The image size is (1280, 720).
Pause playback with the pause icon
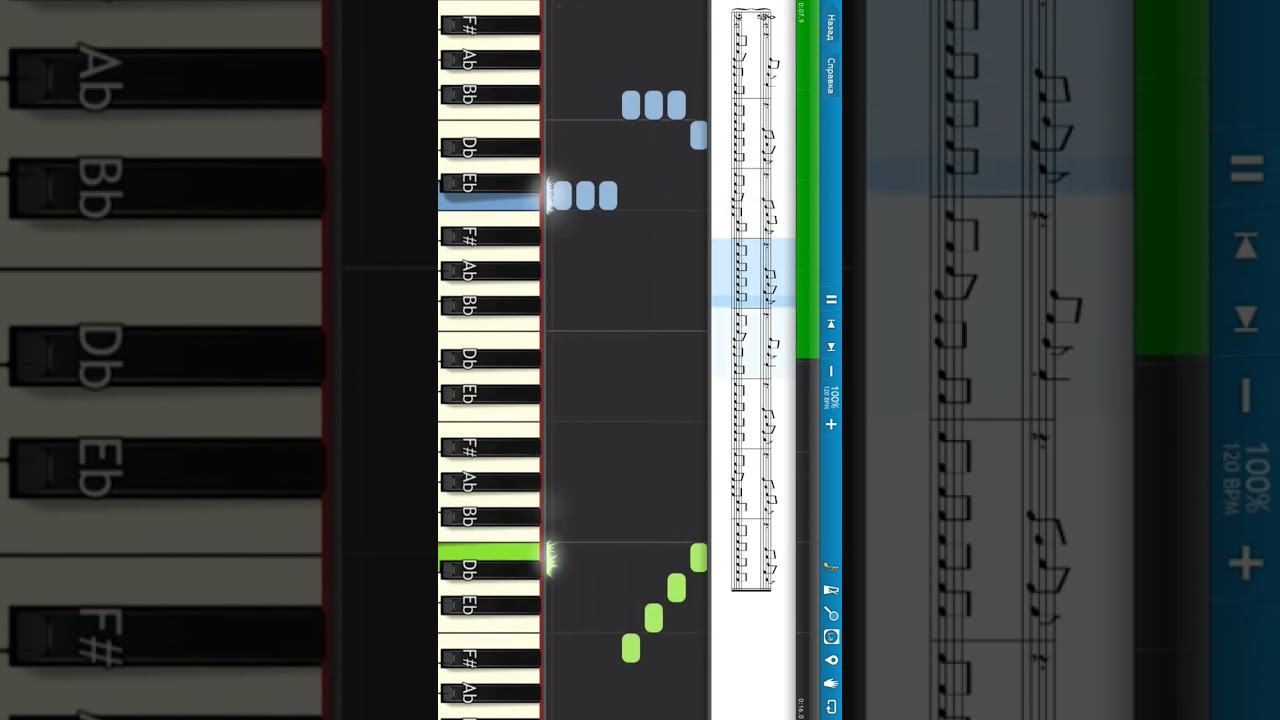(830, 299)
